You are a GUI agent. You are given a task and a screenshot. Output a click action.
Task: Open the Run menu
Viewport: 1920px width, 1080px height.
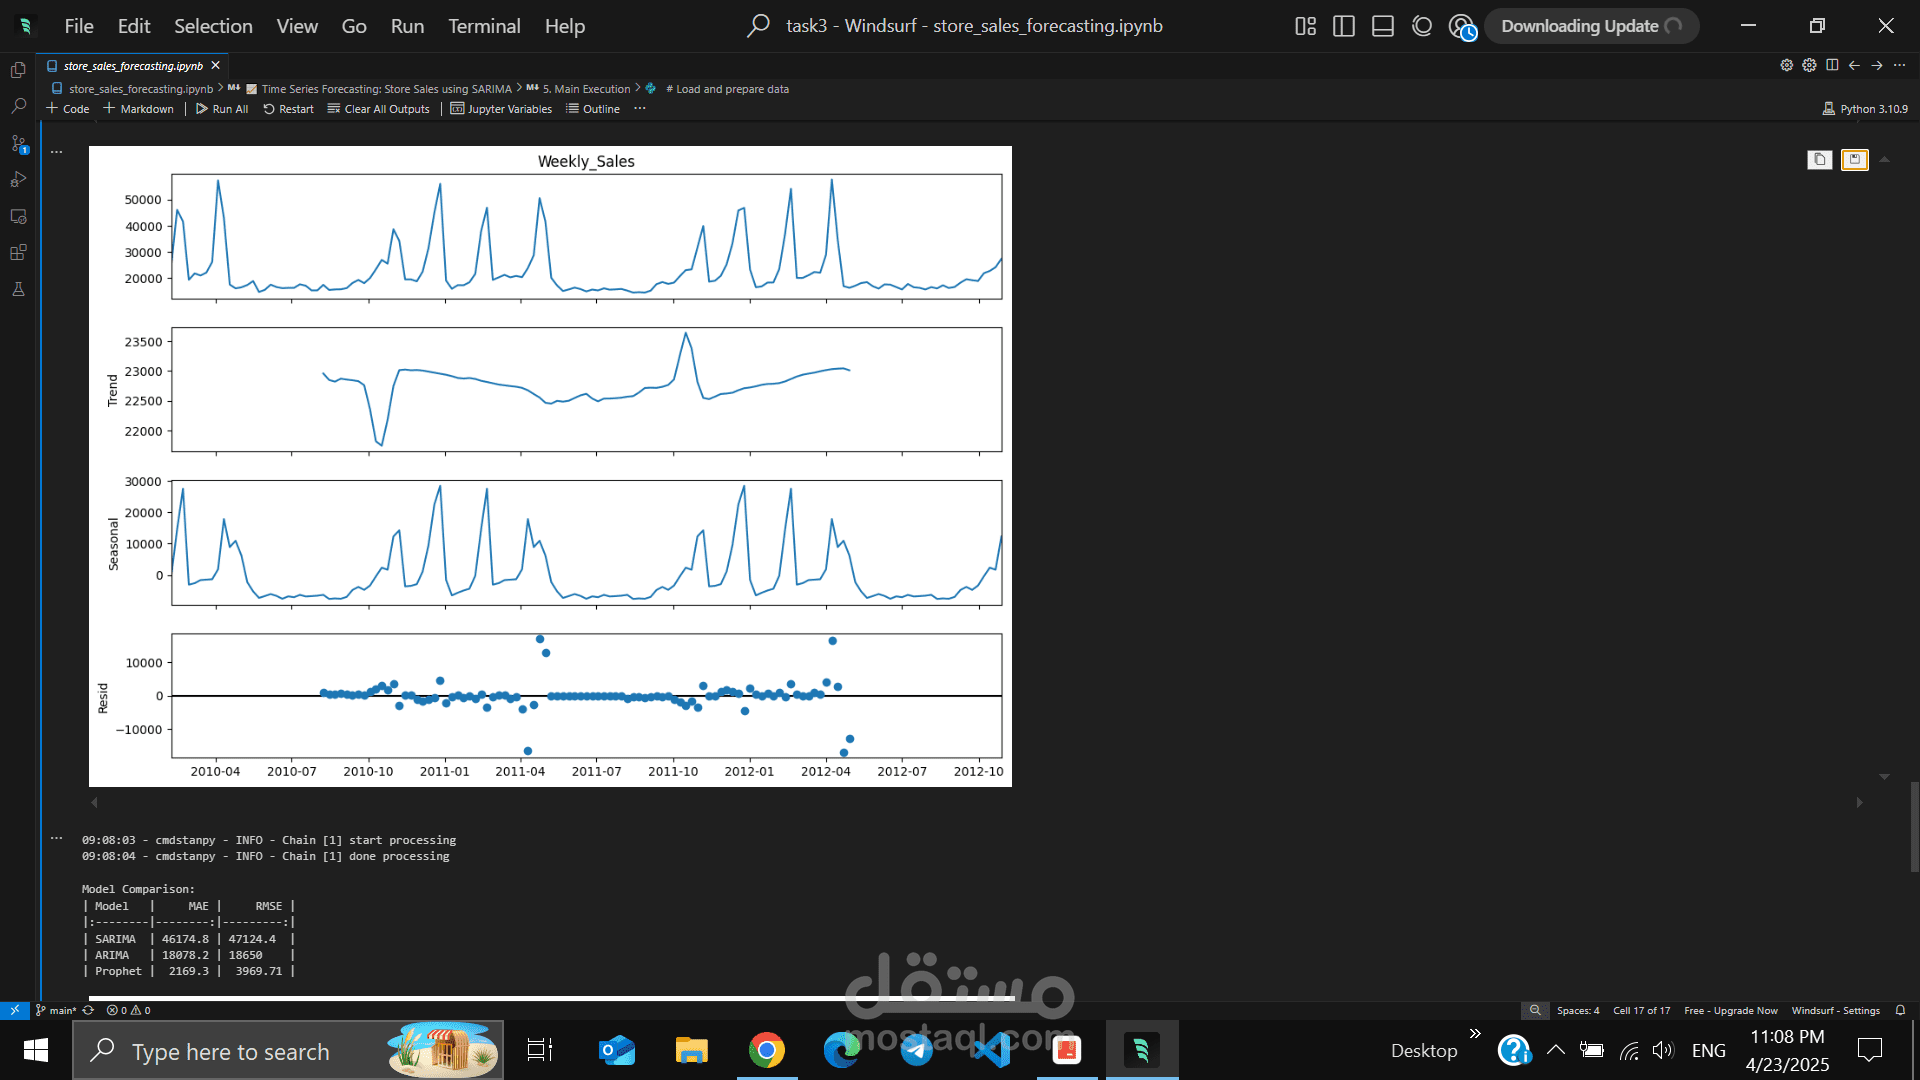(407, 26)
